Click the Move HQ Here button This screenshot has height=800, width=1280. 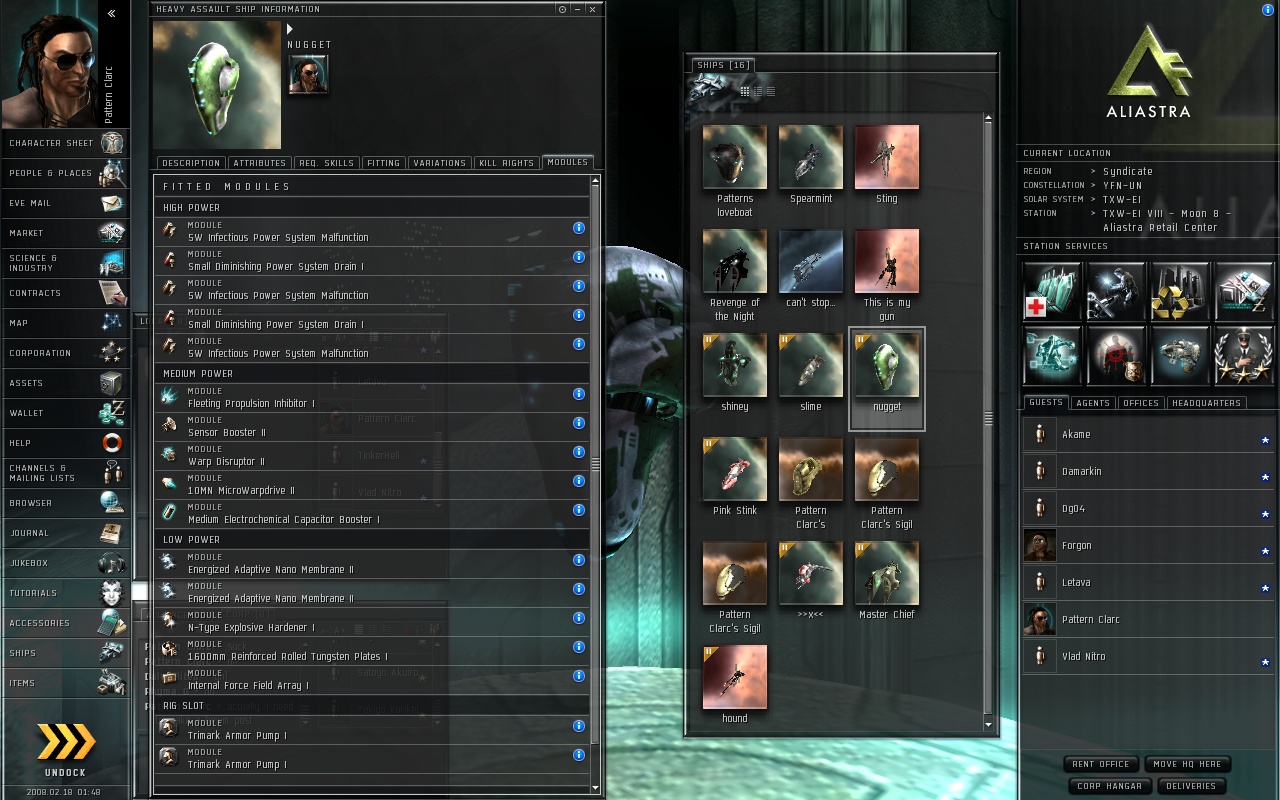tap(1187, 764)
